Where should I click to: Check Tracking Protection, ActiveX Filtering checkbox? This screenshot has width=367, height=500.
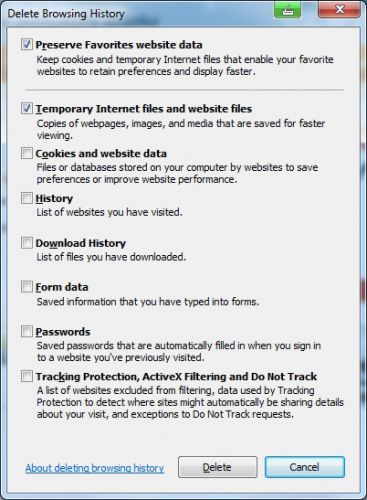click(27, 376)
